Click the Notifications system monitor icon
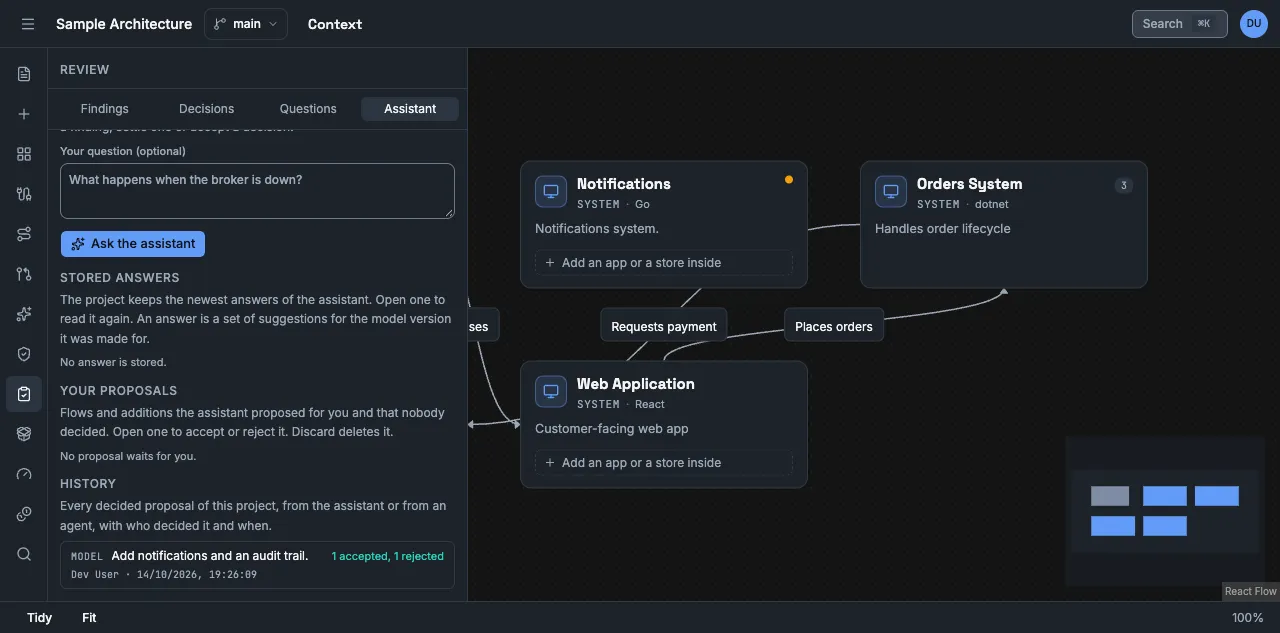 click(x=551, y=192)
